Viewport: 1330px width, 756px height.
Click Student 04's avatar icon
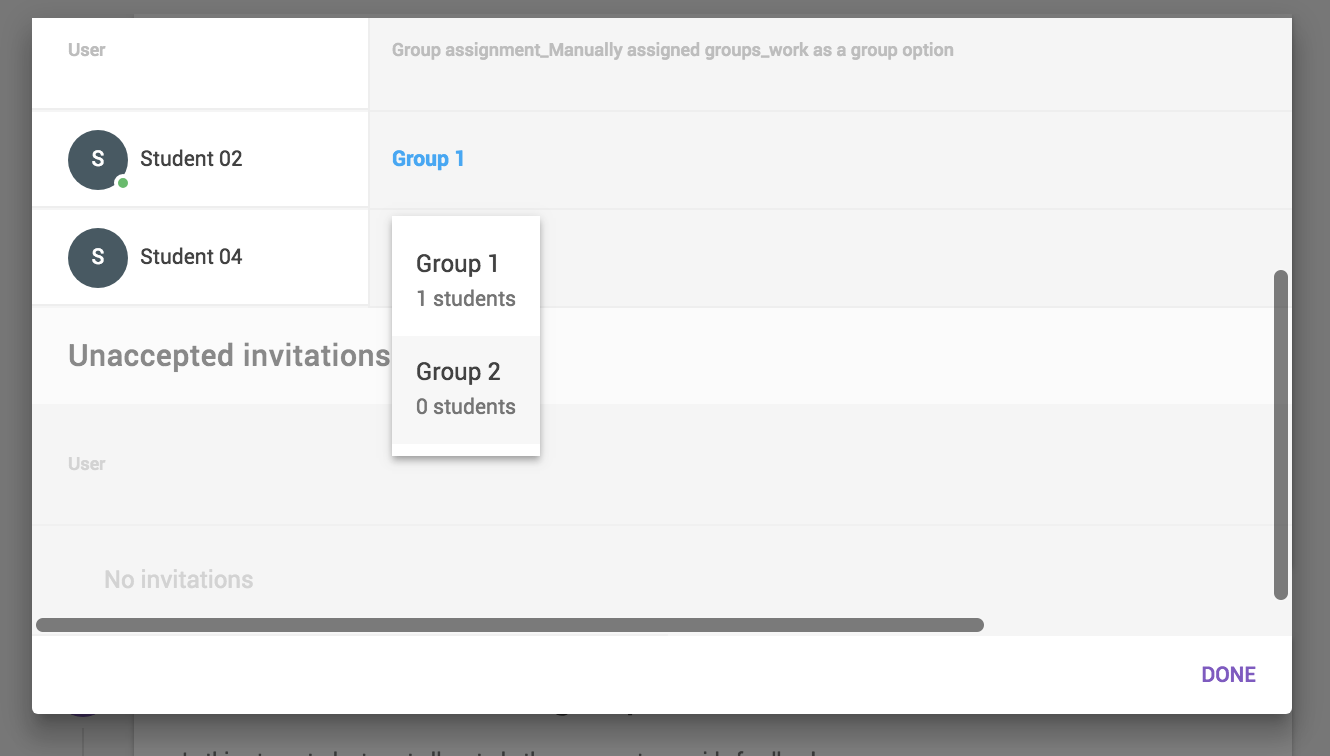(97, 257)
